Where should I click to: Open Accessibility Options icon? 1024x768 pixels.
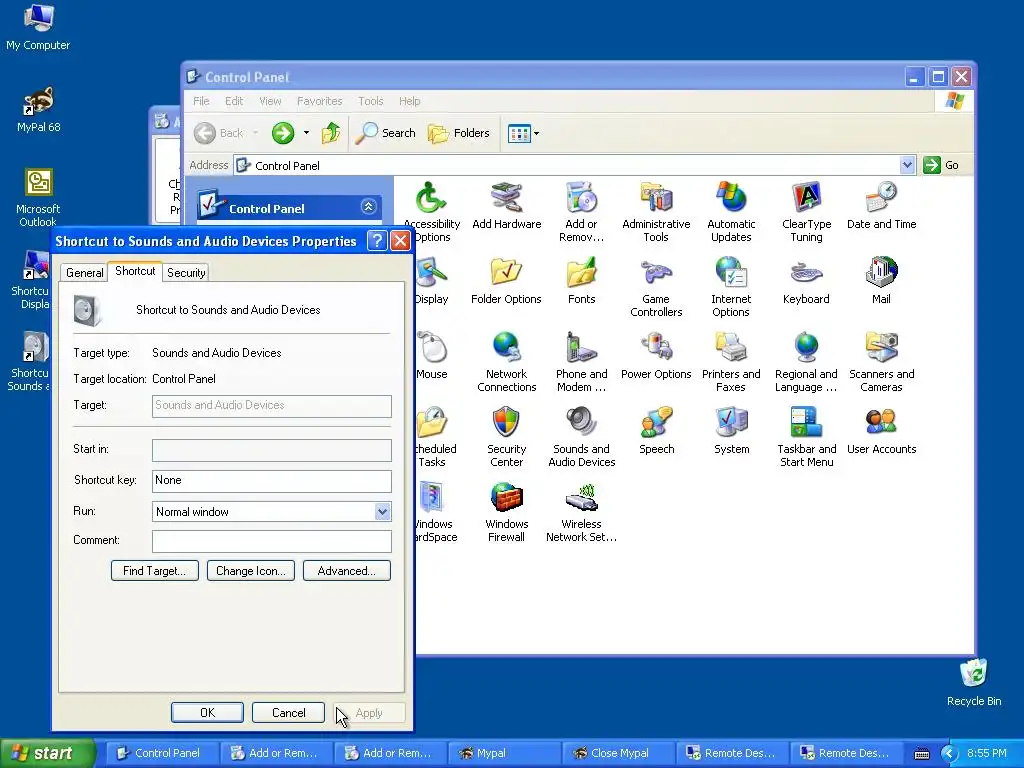(x=432, y=212)
